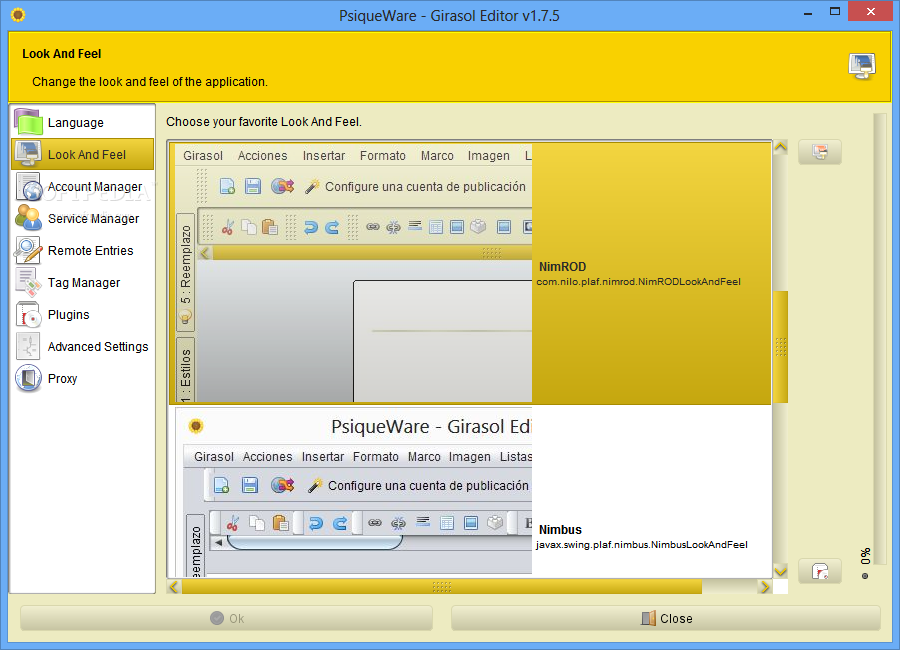Screen dimensions: 900x650
Task: Click the Look And Feel monitor icon in sidebar
Action: point(28,154)
